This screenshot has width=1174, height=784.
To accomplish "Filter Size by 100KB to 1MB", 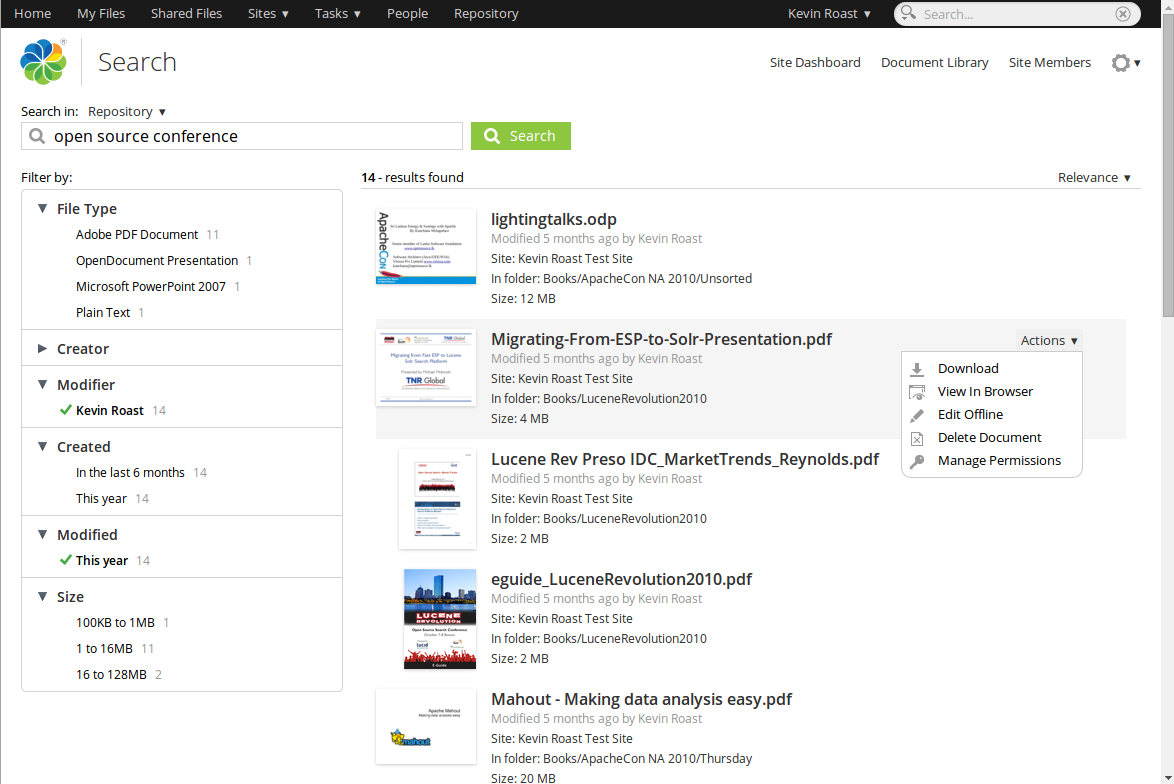I will (115, 623).
